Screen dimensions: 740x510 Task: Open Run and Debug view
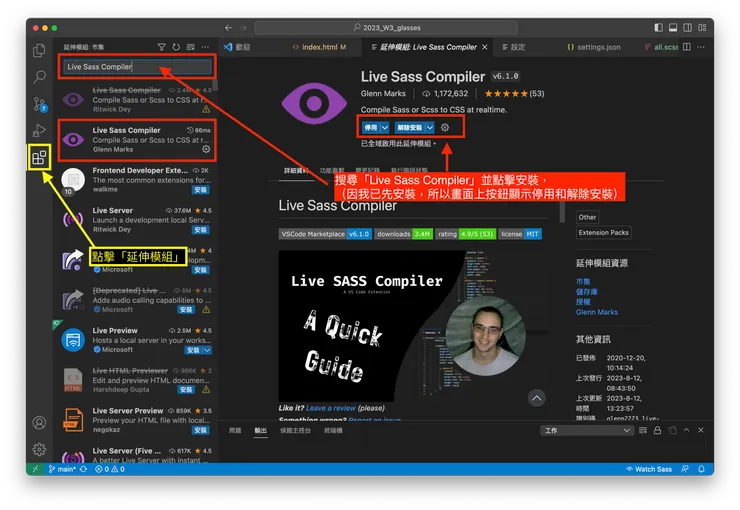click(x=39, y=130)
